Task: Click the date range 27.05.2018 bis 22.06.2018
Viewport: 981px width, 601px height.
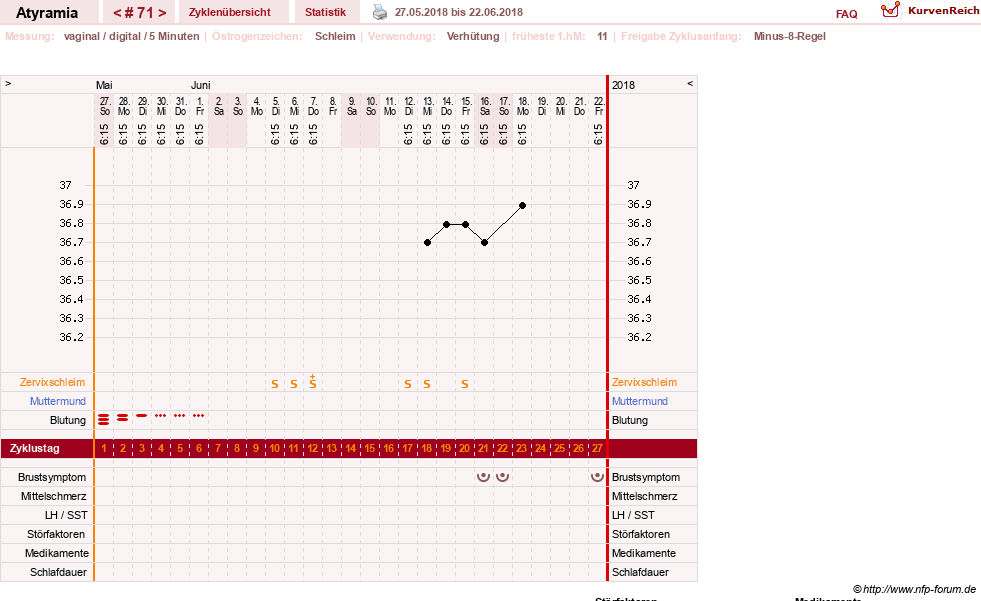Action: pyautogui.click(x=459, y=12)
